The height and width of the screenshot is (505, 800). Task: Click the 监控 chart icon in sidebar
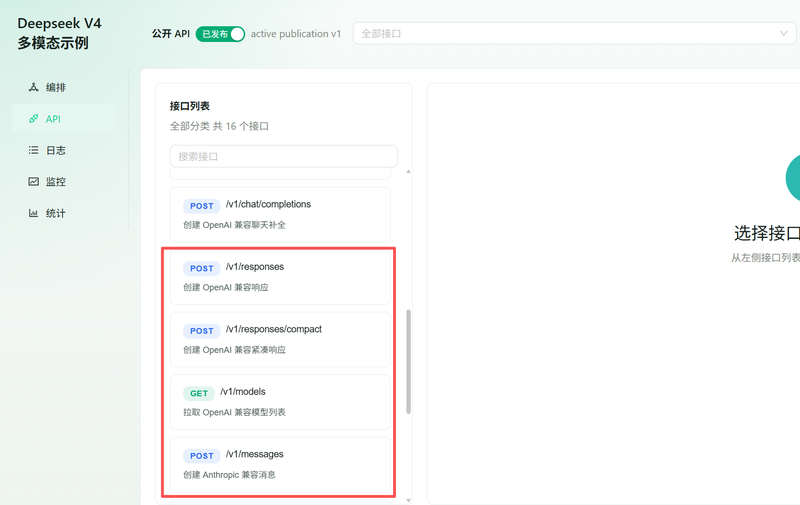pyautogui.click(x=34, y=182)
